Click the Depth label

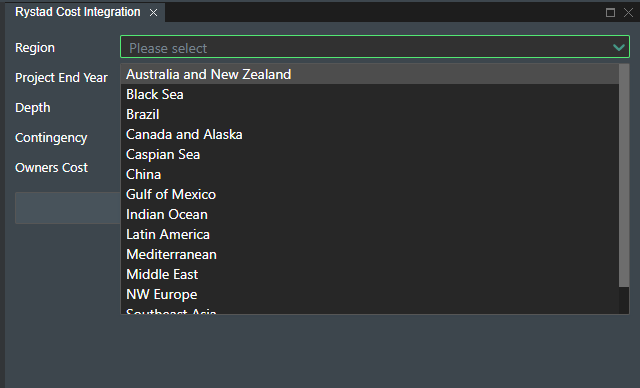click(x=33, y=108)
